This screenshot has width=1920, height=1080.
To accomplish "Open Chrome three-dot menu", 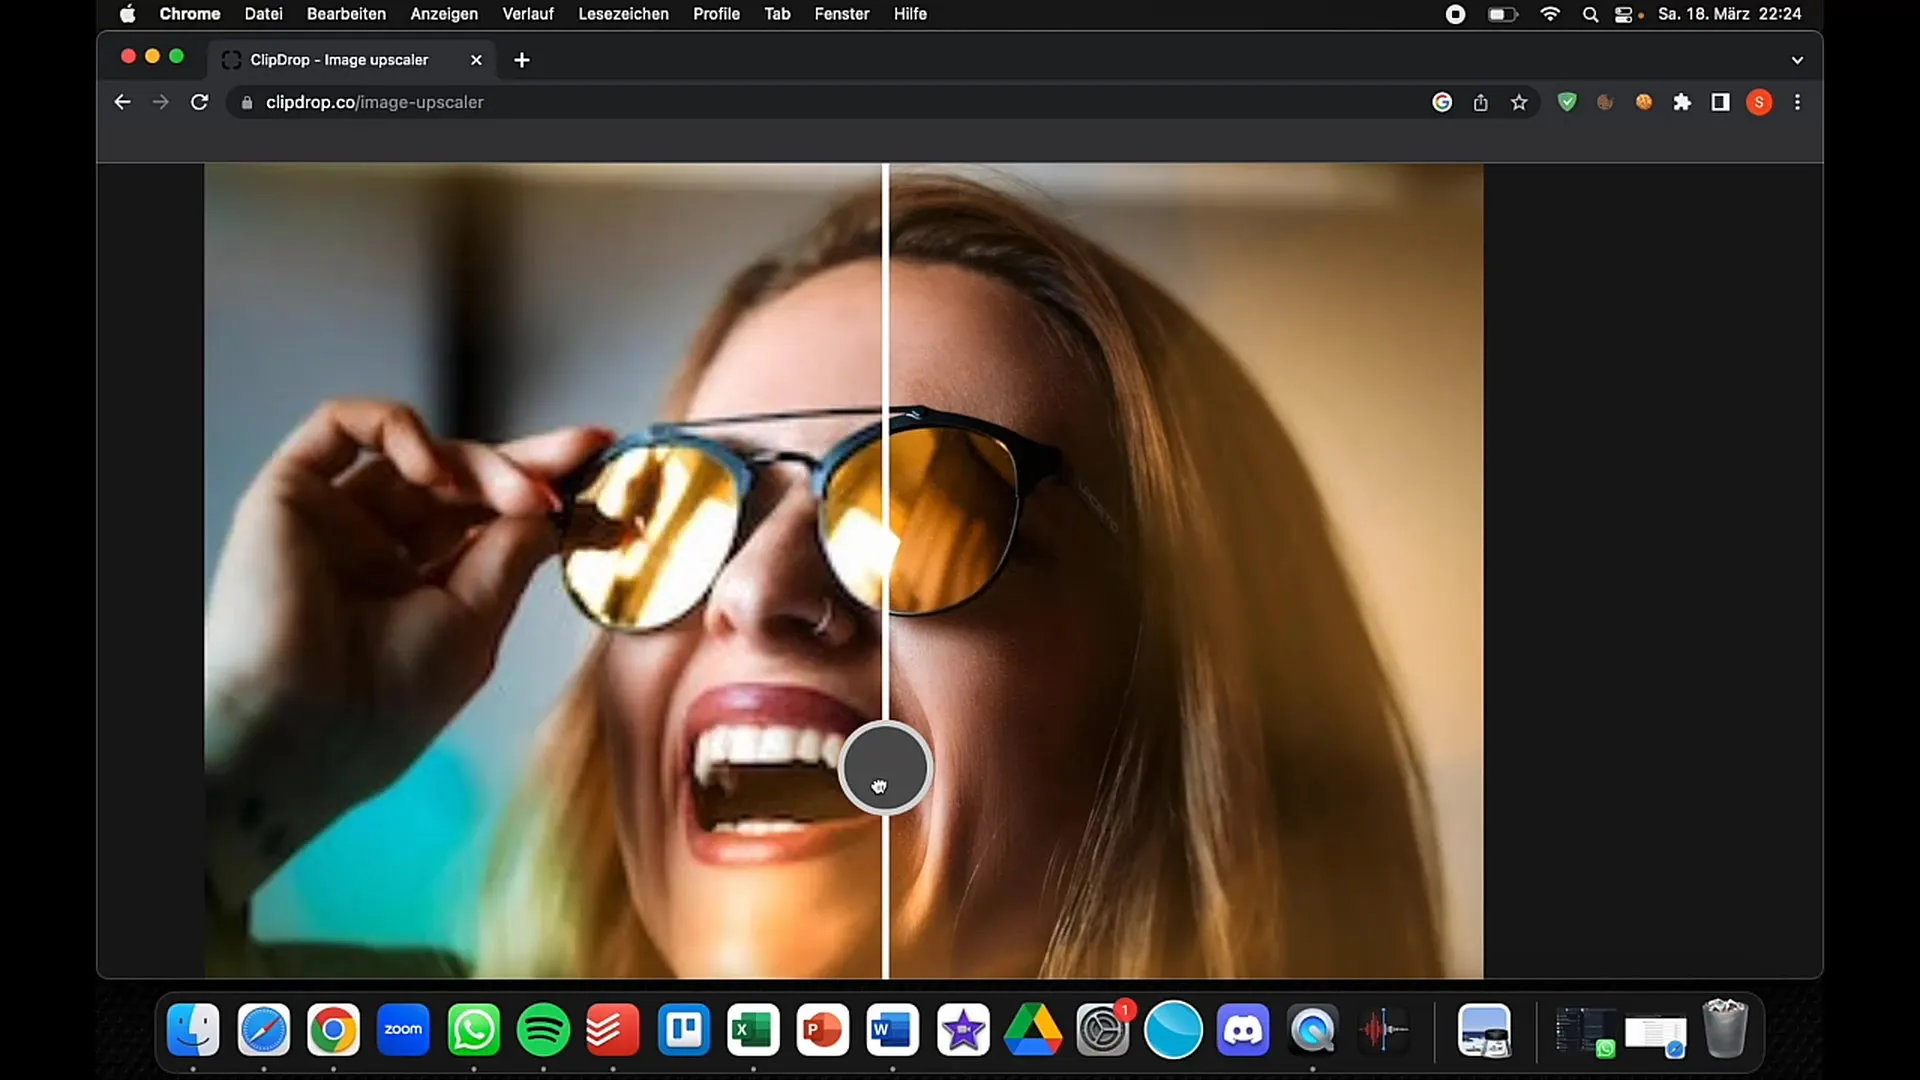I will 1797,102.
